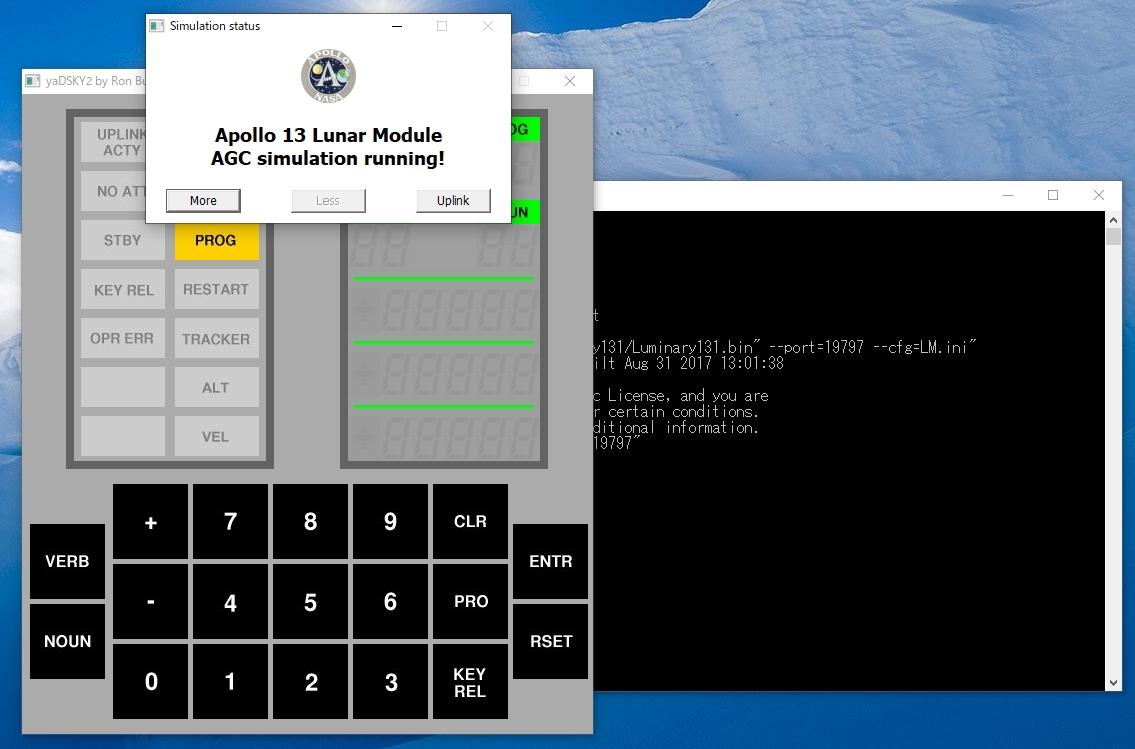
Task: Click the 'Simulation status' title text
Action: point(215,26)
